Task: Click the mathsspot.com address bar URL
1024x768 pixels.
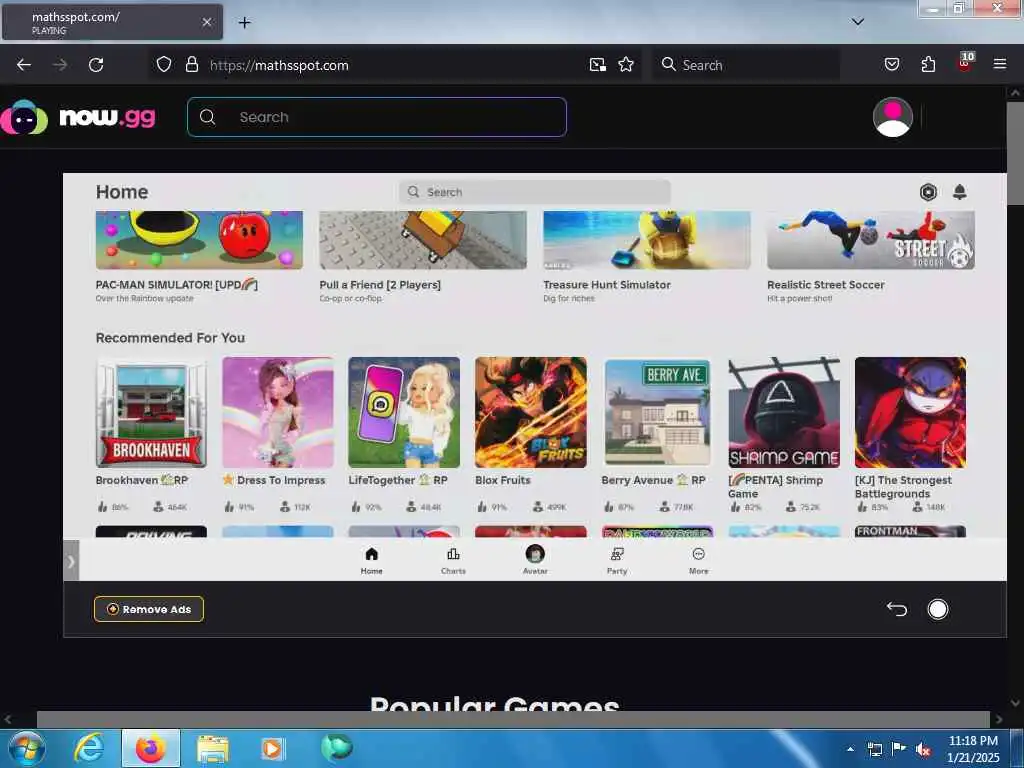Action: [279, 65]
